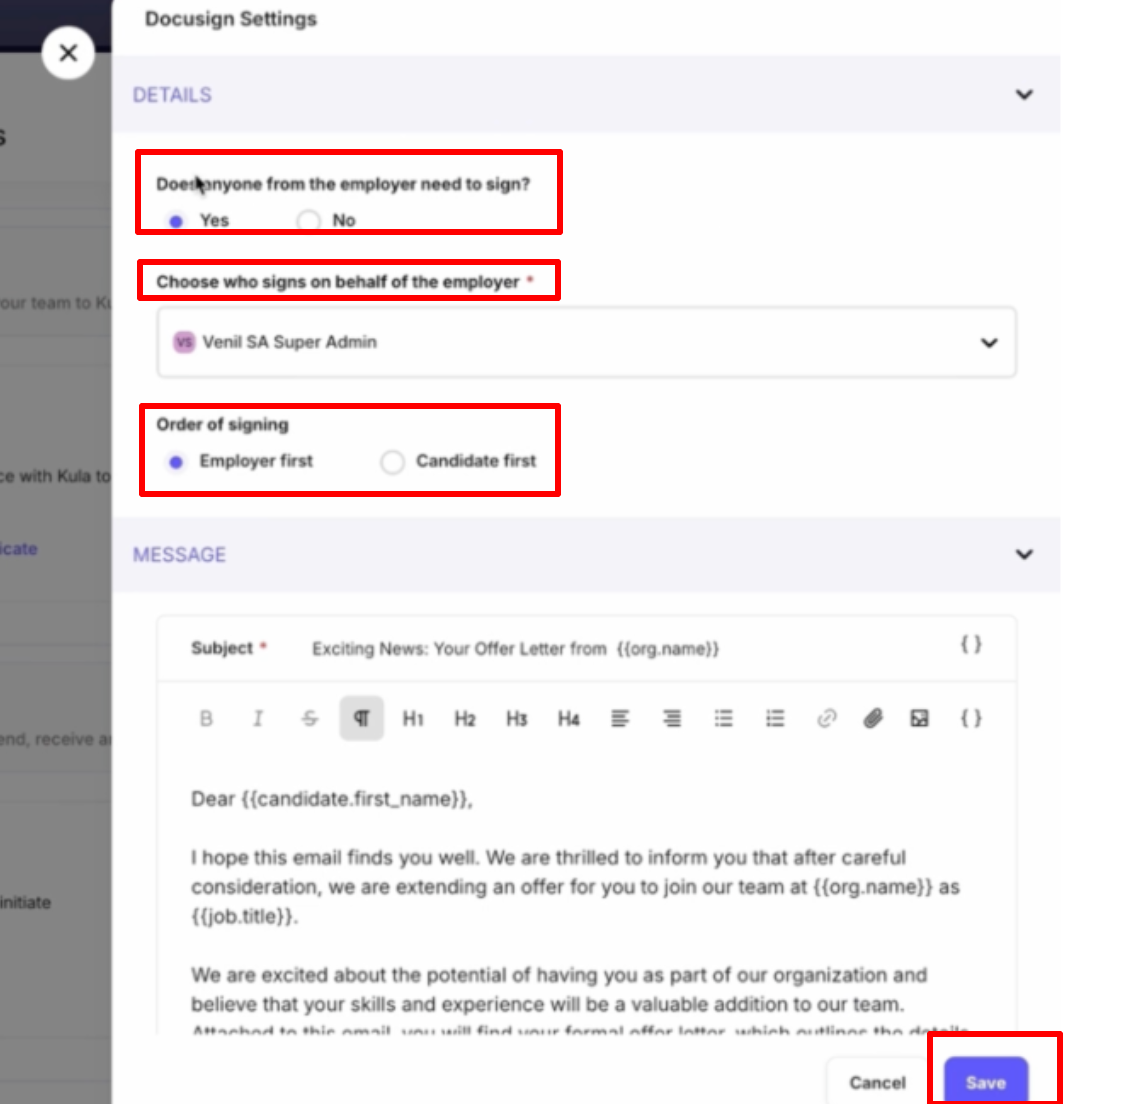Click the Subject field text
Viewport: 1124px width, 1104px height.
click(x=515, y=649)
